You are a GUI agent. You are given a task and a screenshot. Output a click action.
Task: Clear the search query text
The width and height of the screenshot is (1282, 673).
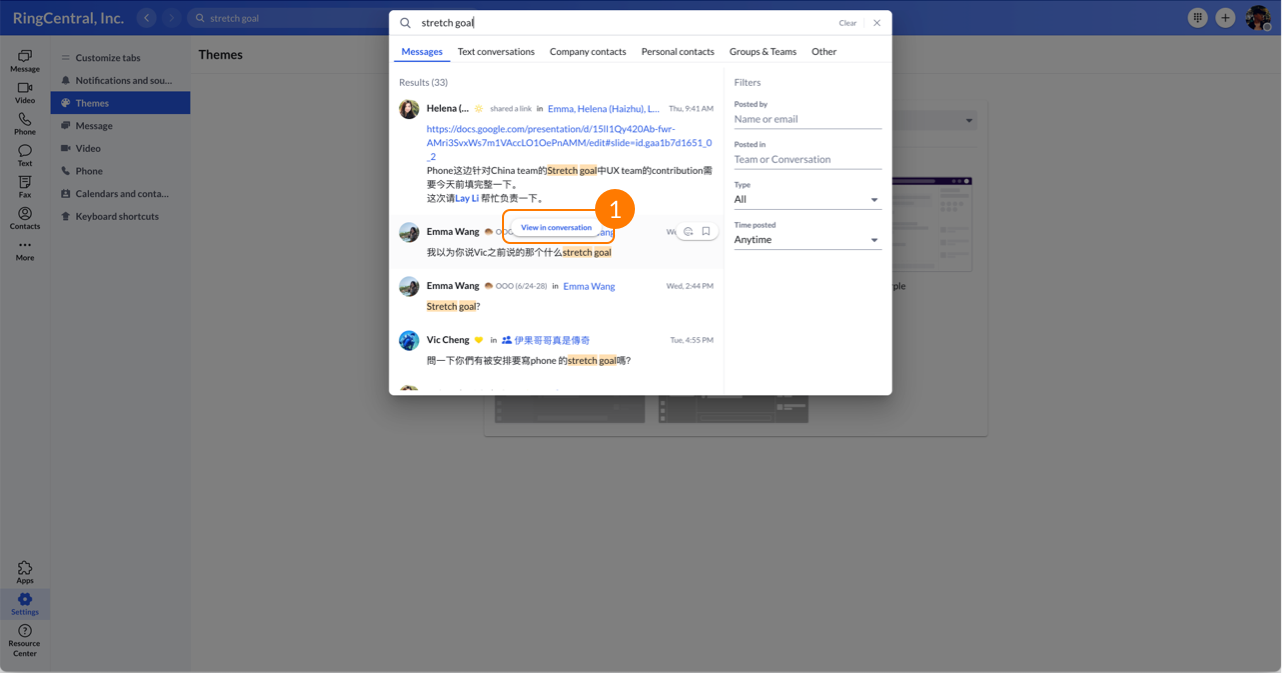pyautogui.click(x=847, y=23)
